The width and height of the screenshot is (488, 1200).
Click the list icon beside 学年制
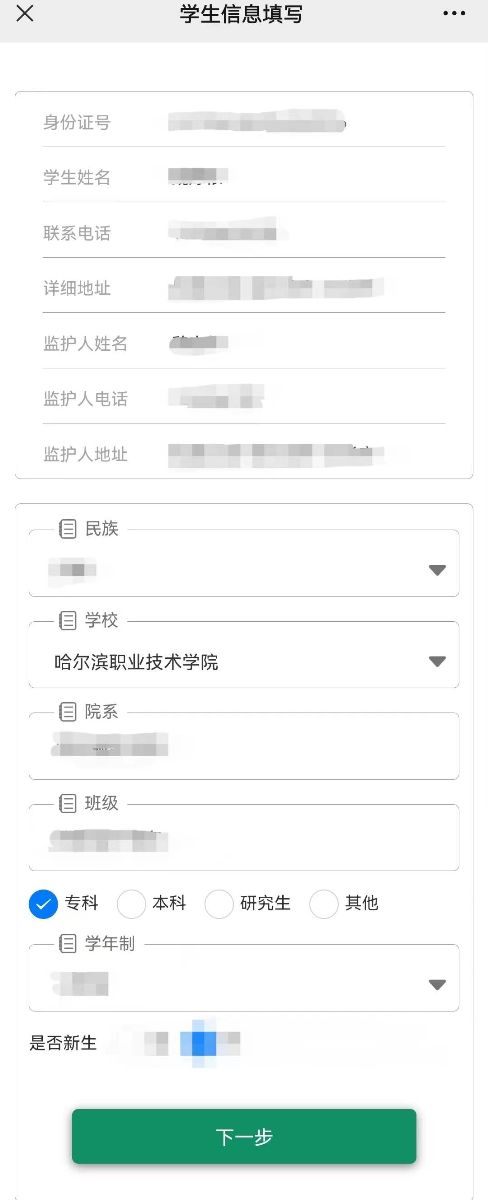point(68,944)
